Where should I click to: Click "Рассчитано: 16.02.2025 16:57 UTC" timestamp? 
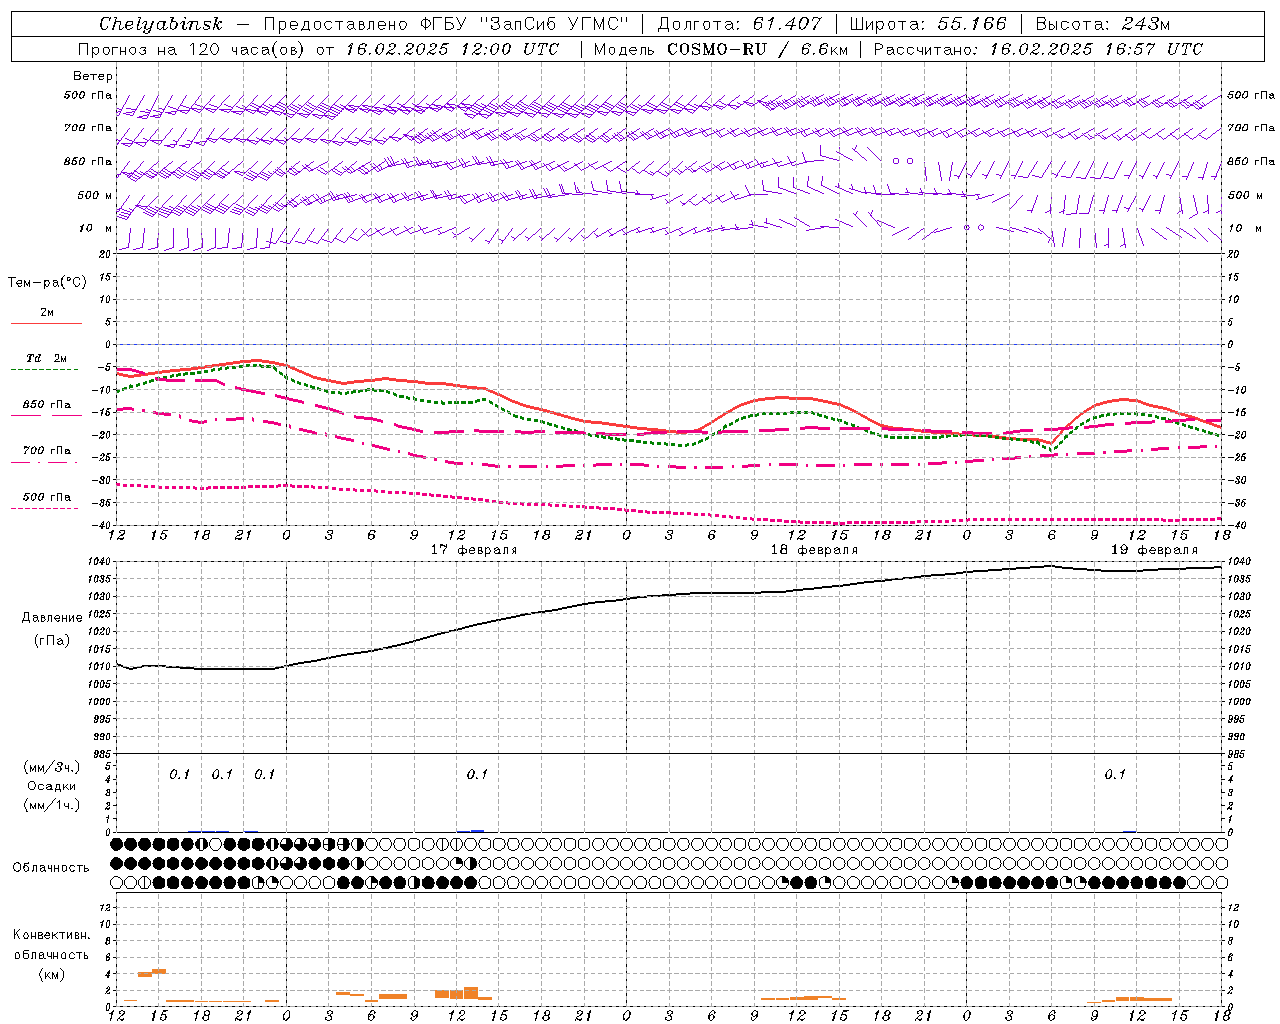pos(1038,49)
